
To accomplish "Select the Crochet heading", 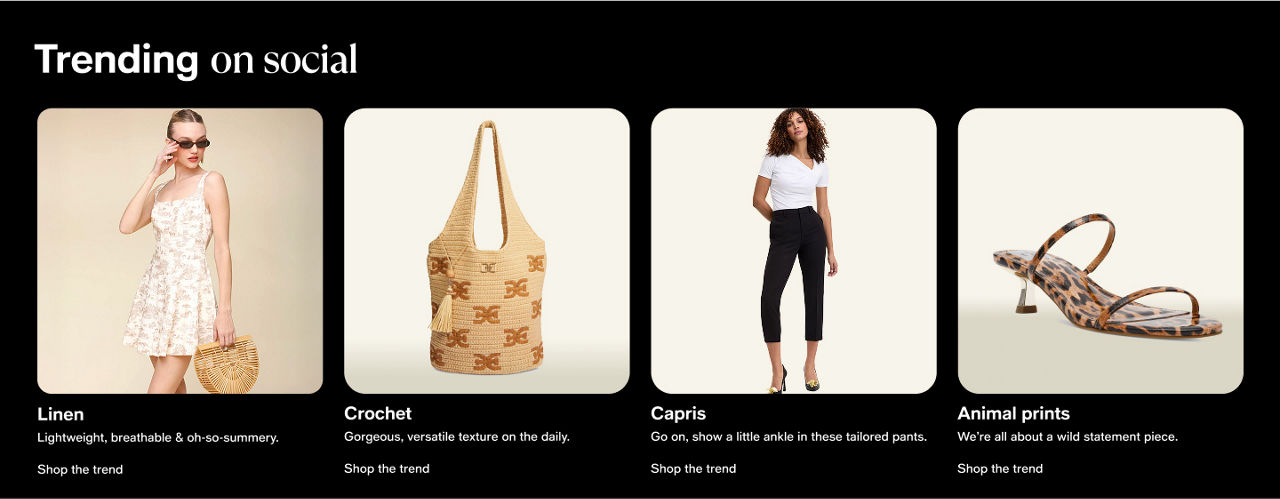I will [x=378, y=414].
